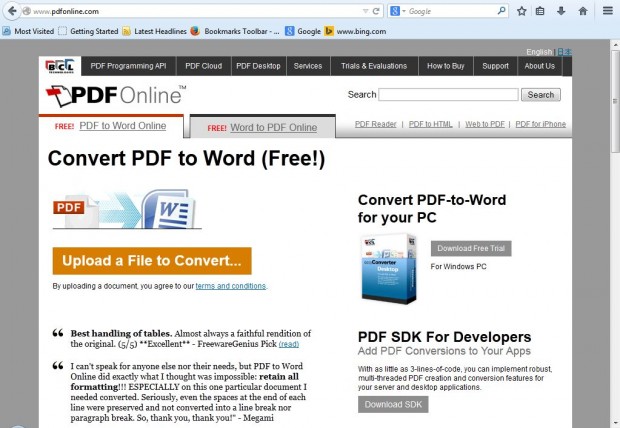Click the Download SDK button
620x428 pixels.
[x=393, y=404]
